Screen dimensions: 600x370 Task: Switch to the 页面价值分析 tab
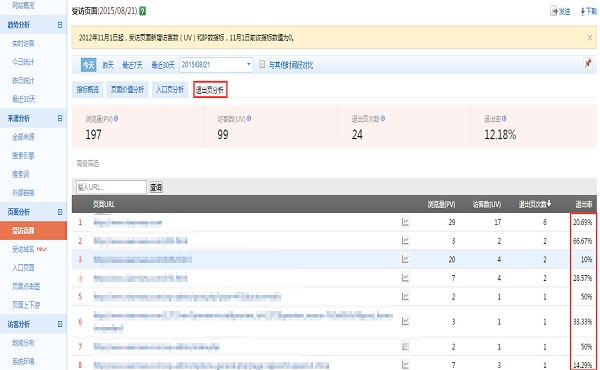[127, 90]
